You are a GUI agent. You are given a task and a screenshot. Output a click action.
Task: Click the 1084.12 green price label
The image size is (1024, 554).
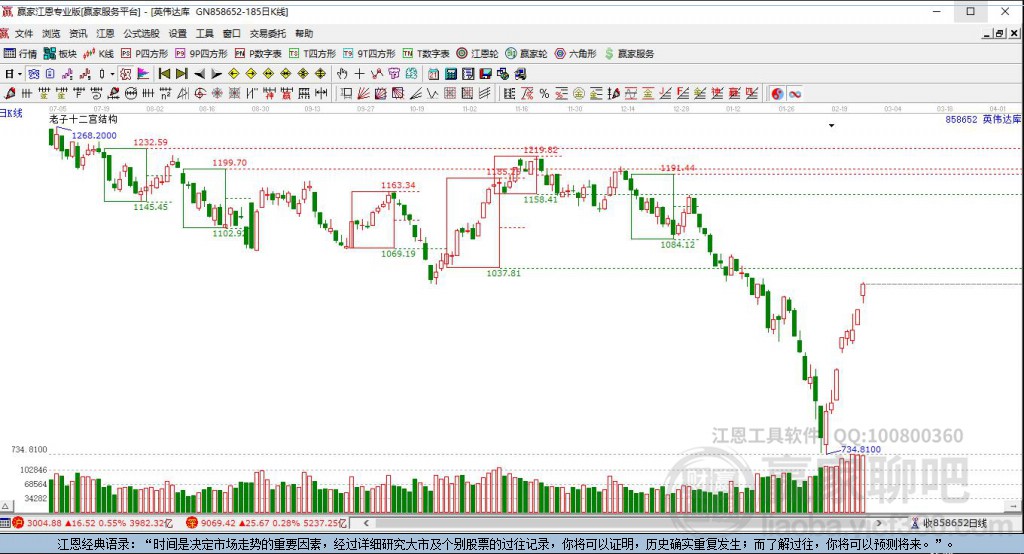pos(678,244)
